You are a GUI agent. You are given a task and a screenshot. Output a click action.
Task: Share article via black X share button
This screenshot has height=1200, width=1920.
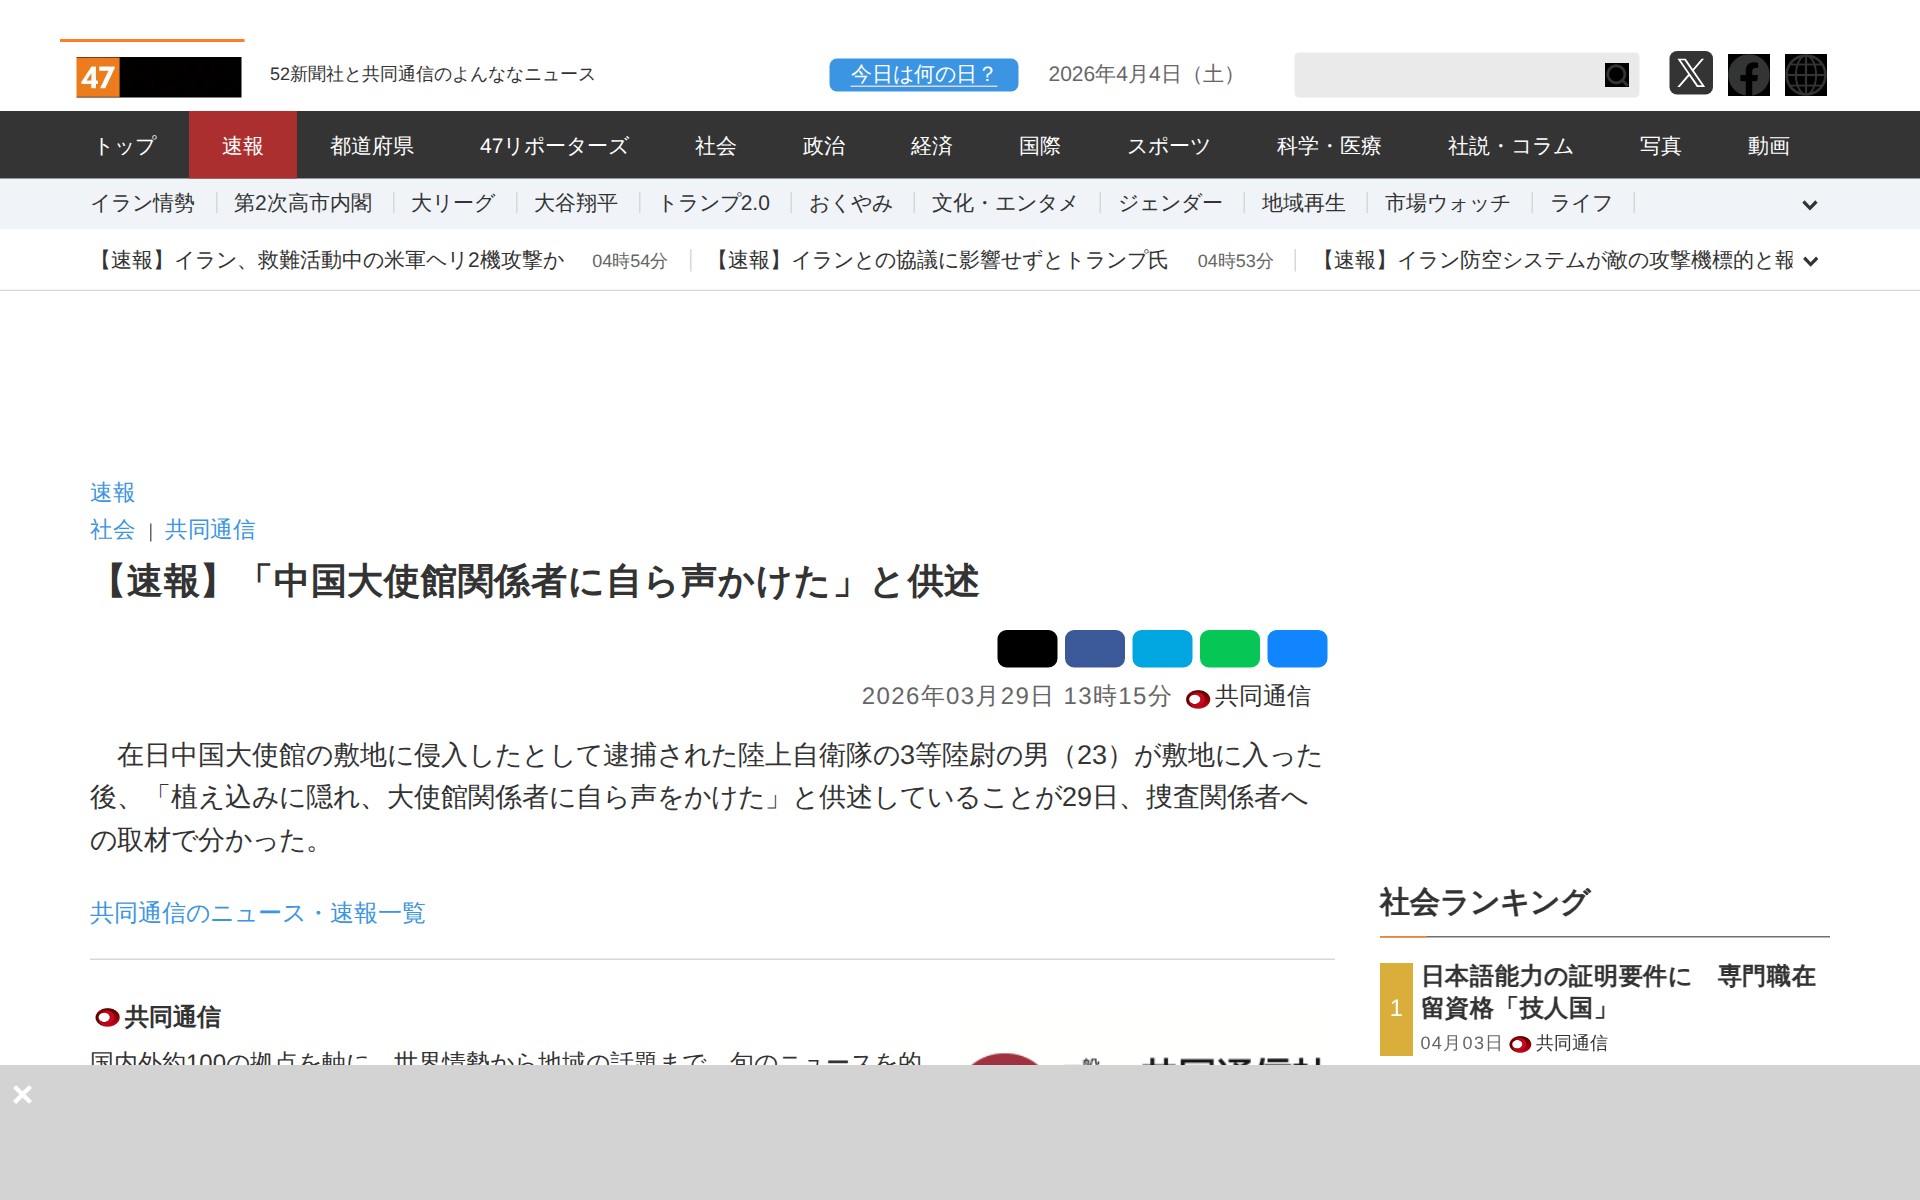(x=1027, y=649)
